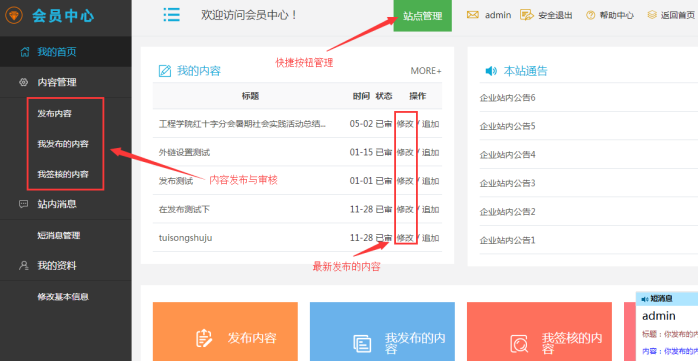Screen dimensions: 698x361
Task: Click the 安全退出 logout icon
Action: [526, 15]
